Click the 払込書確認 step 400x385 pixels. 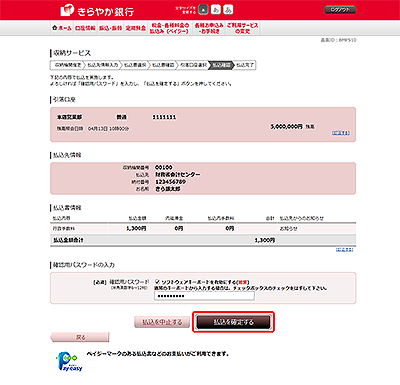163,65
